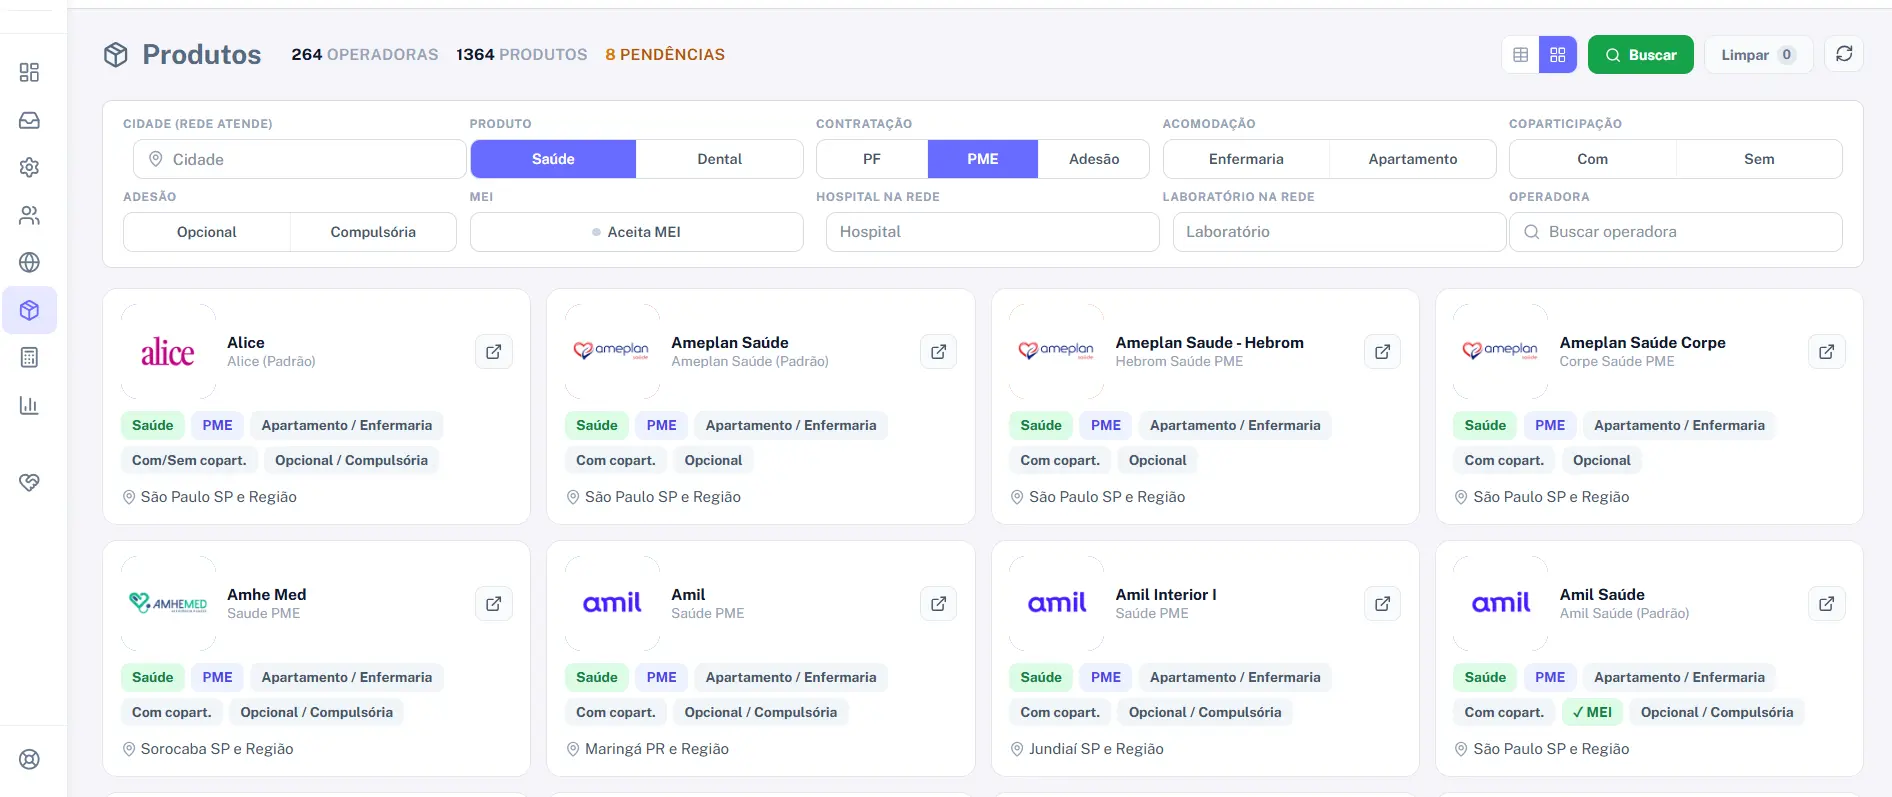Toggle Enfermaria acomodação filter
Viewport: 1892px width, 797px height.
click(x=1246, y=159)
